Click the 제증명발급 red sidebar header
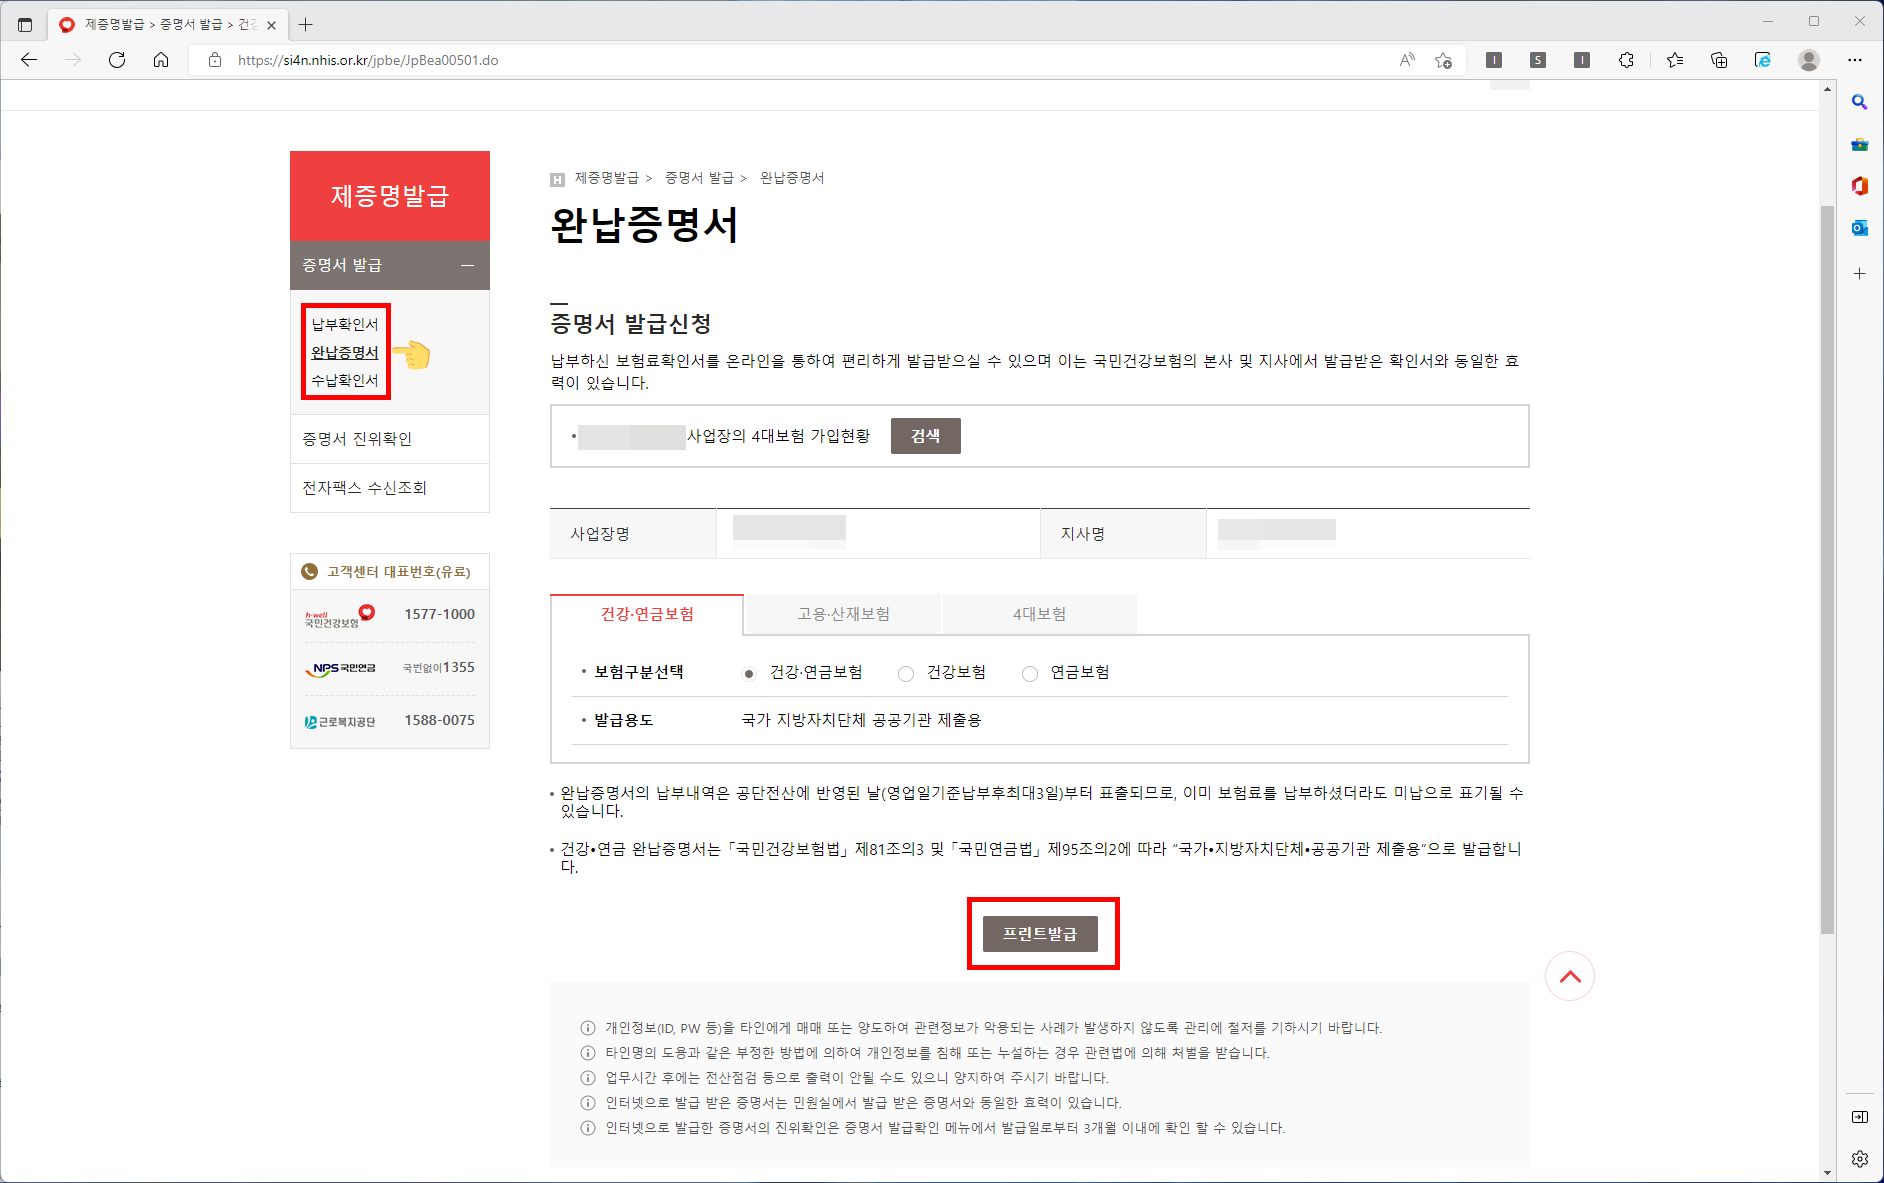1884x1183 pixels. click(390, 196)
